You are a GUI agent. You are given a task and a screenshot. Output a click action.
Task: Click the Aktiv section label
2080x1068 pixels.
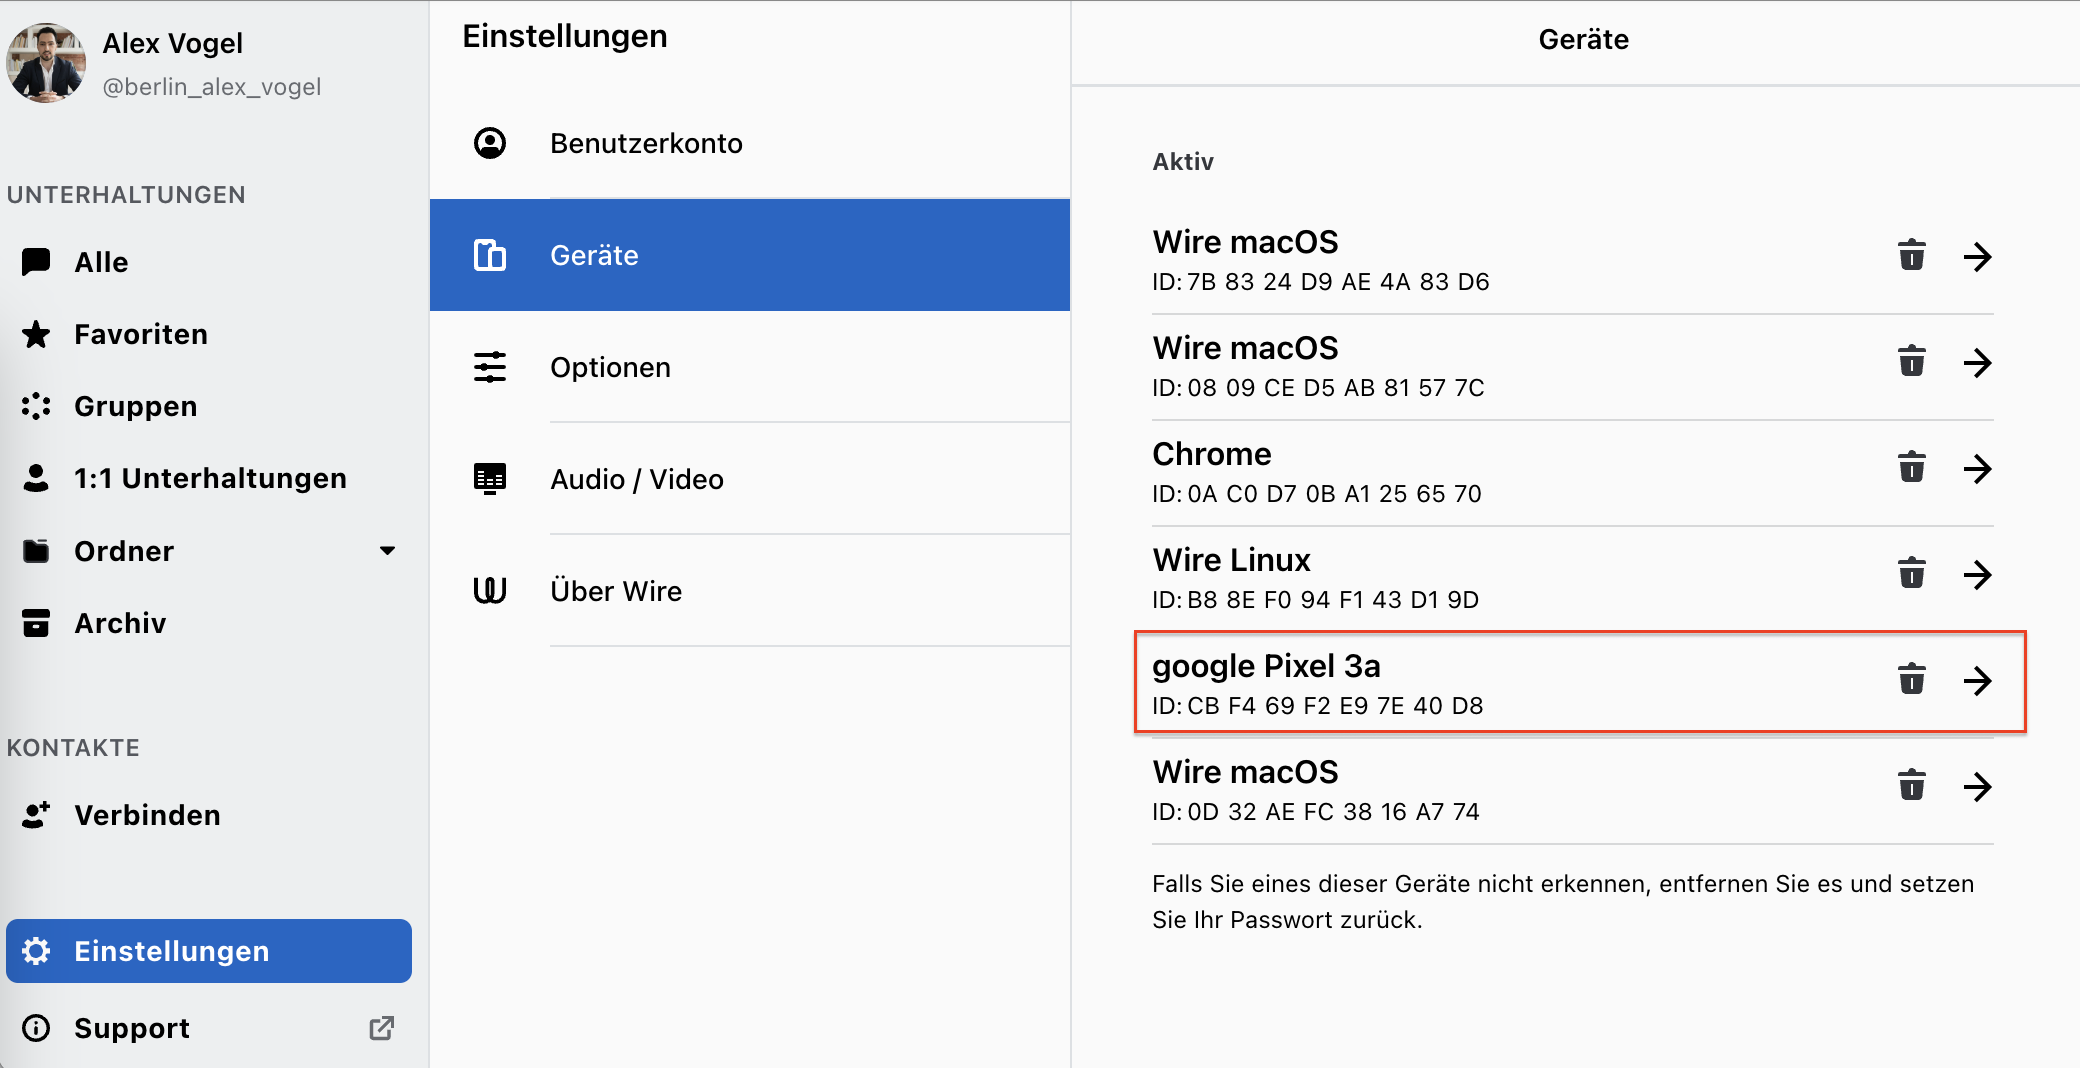click(1183, 162)
